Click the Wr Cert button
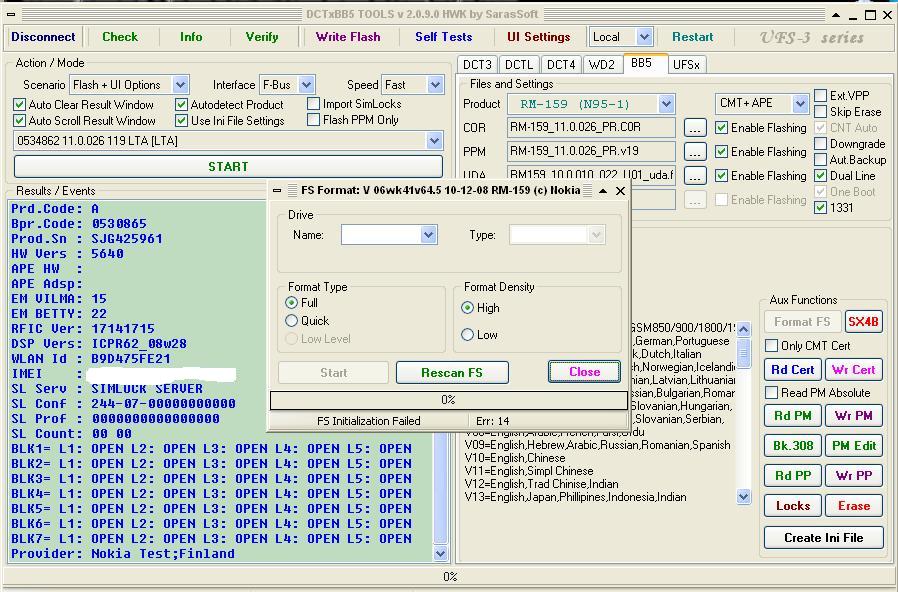The width and height of the screenshot is (898, 592). coord(853,370)
